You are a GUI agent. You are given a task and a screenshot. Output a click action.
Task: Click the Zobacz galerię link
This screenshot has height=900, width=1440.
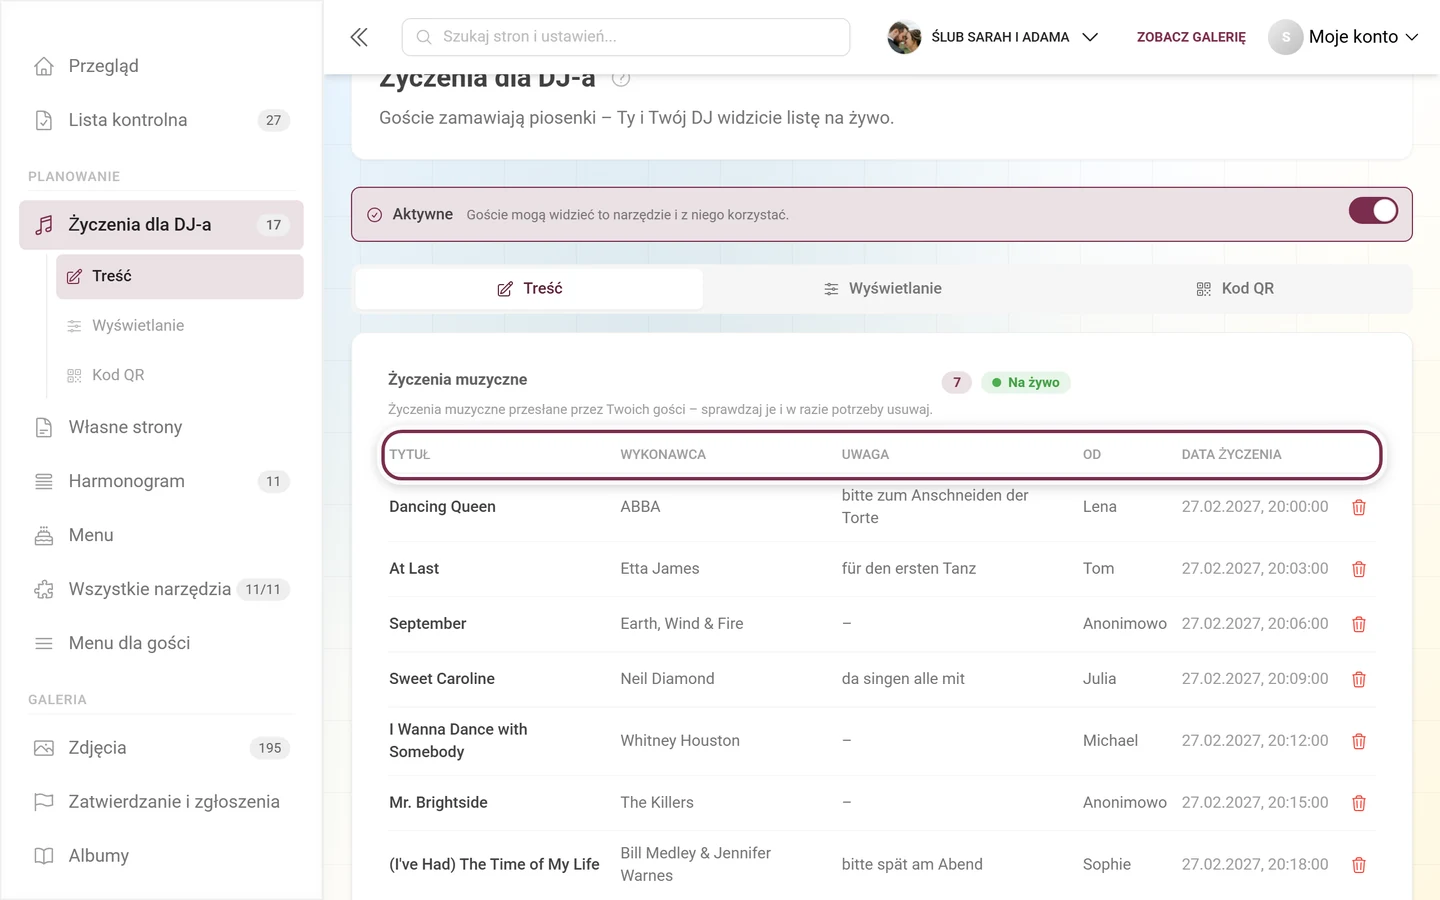[x=1191, y=37]
